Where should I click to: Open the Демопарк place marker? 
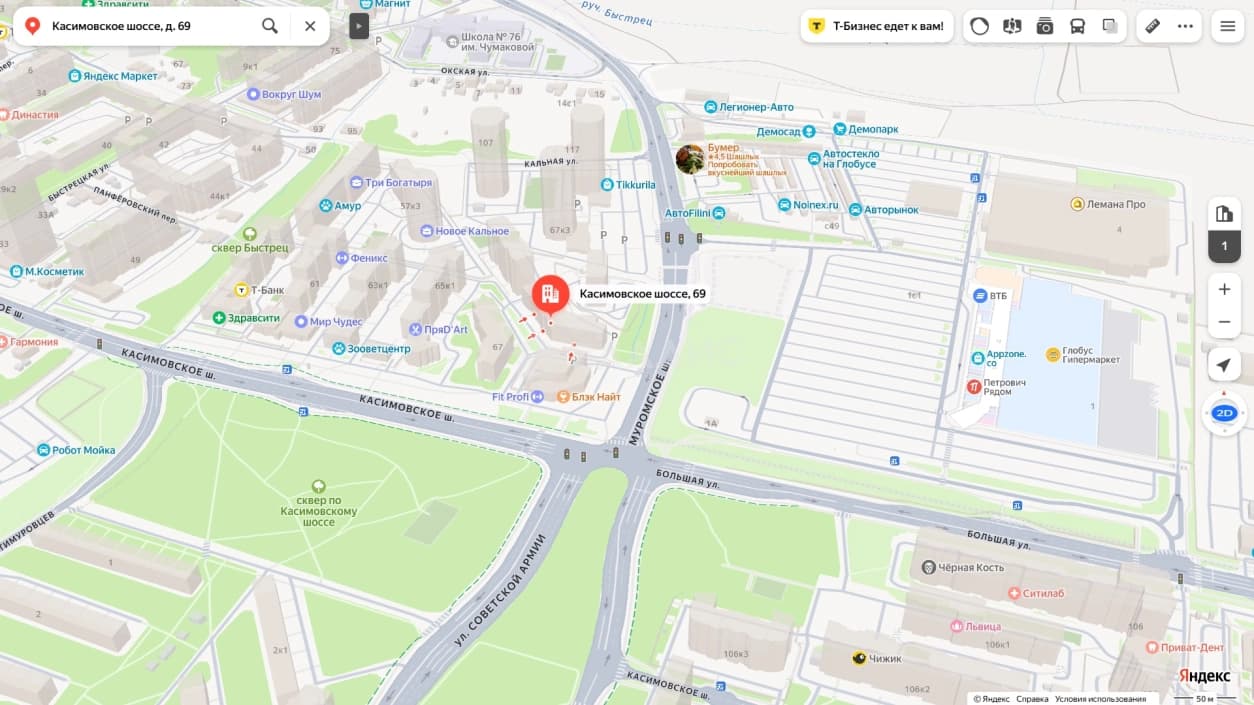click(x=839, y=130)
